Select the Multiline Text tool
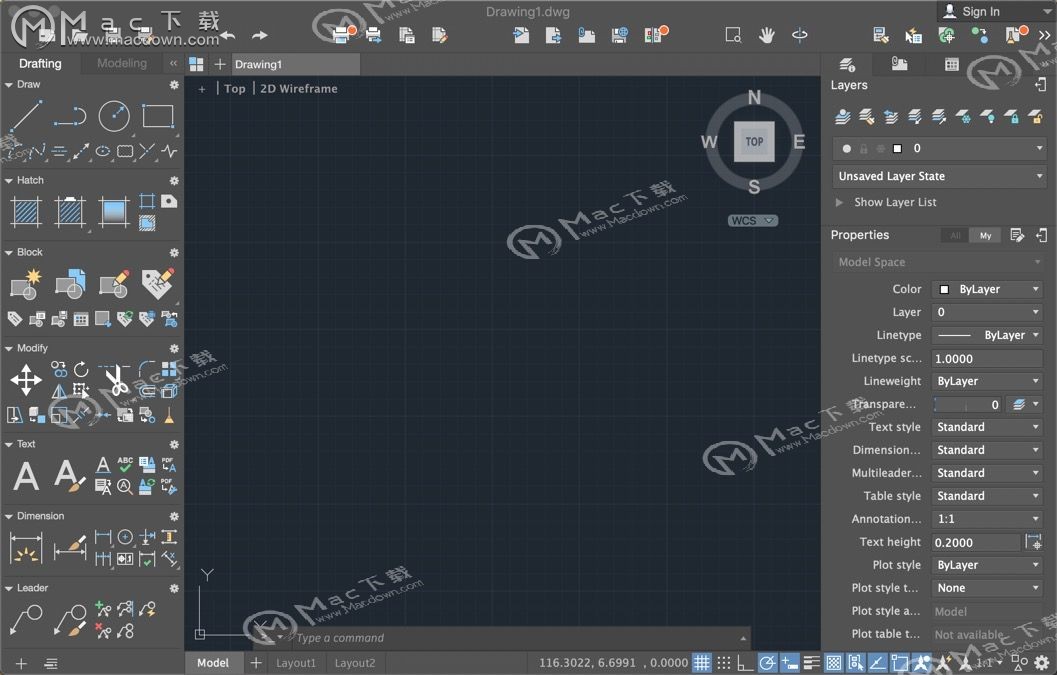Screen dimensions: 1057x675 coord(26,475)
